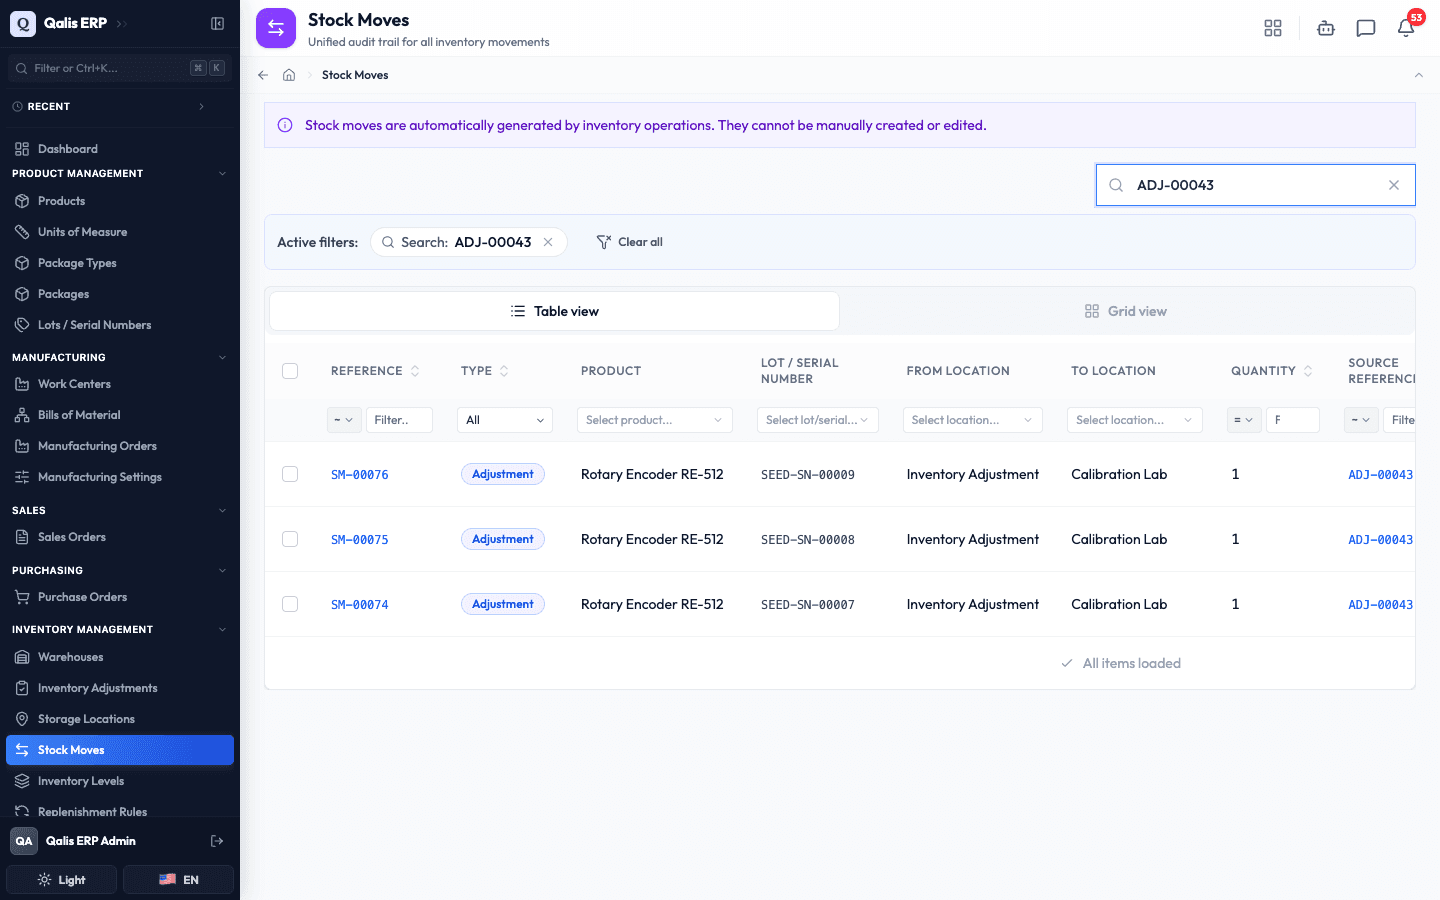Log out using the sign-out icon

point(217,841)
